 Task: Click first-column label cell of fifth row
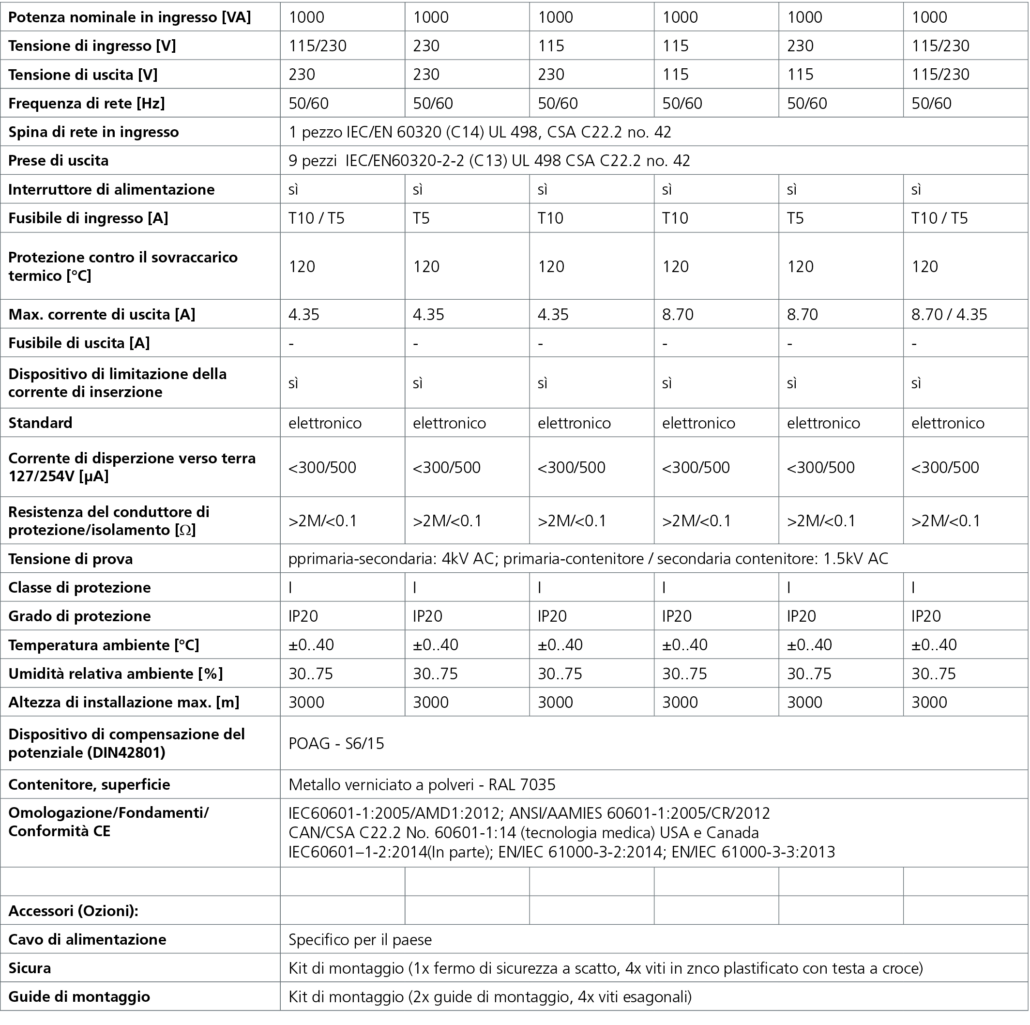pyautogui.click(x=140, y=131)
